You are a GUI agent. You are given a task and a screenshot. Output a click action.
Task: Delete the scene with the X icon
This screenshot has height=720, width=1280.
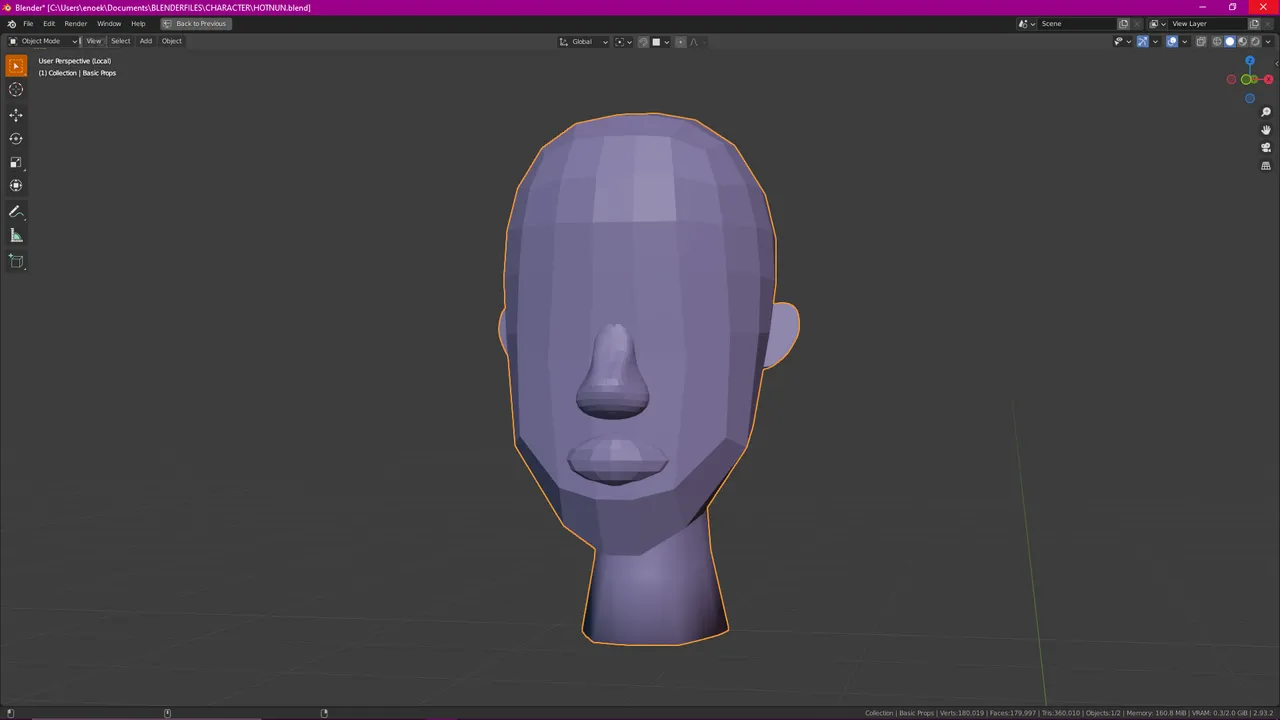[x=1137, y=24]
